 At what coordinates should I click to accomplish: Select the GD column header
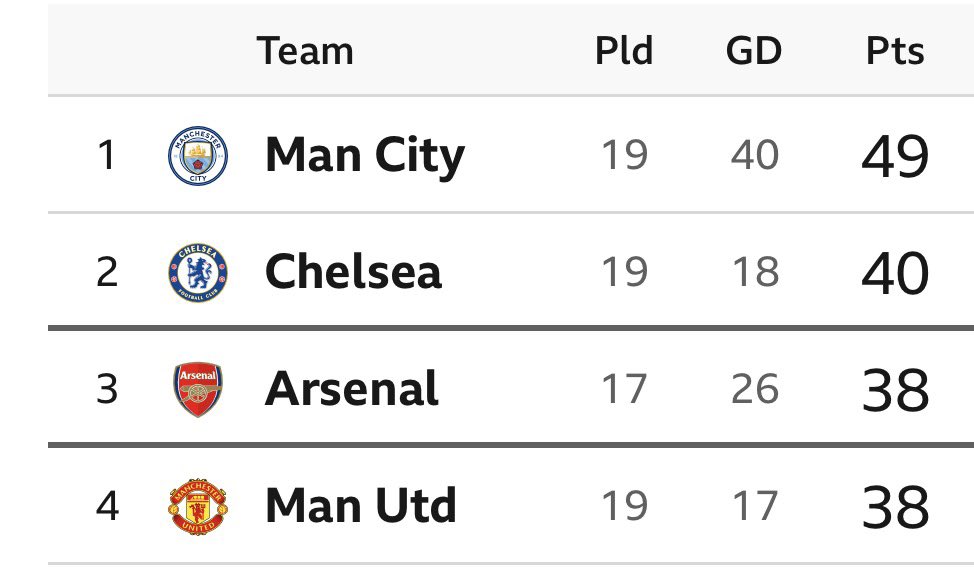(754, 51)
